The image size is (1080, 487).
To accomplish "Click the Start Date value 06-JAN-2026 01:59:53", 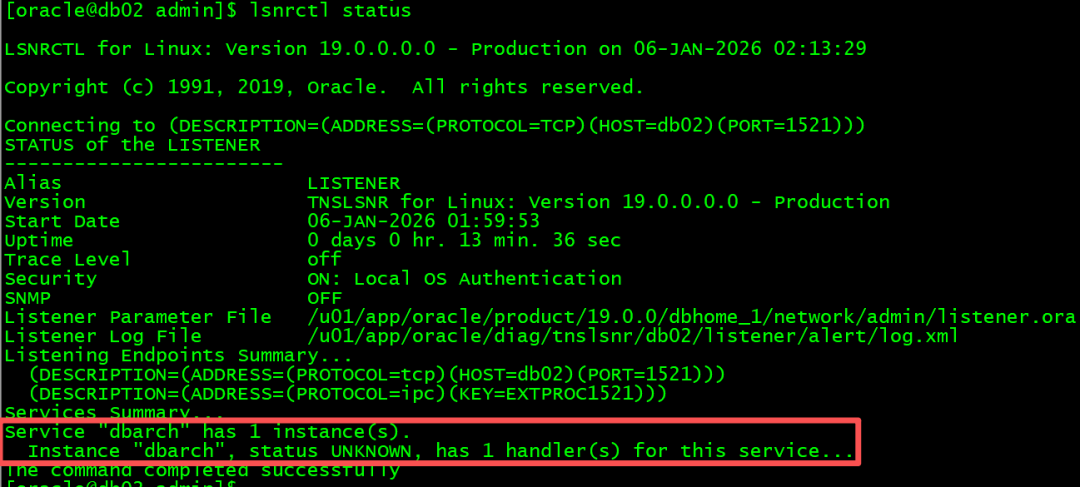I will (423, 221).
